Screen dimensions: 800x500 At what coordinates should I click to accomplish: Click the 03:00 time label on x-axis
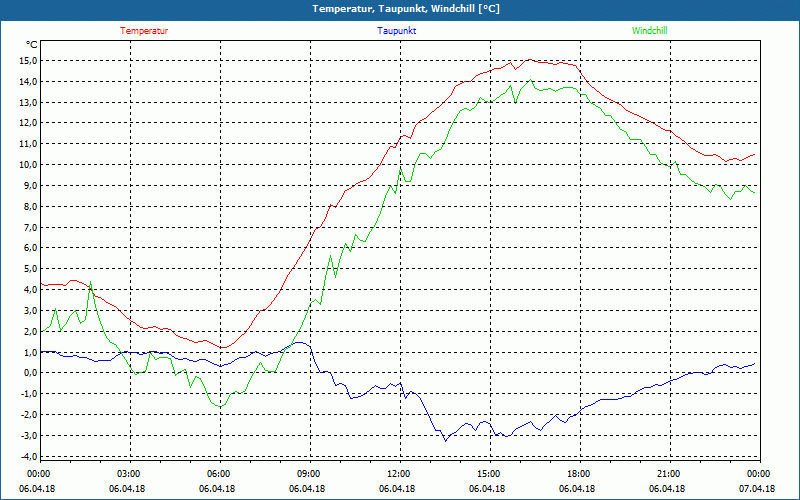[x=131, y=474]
